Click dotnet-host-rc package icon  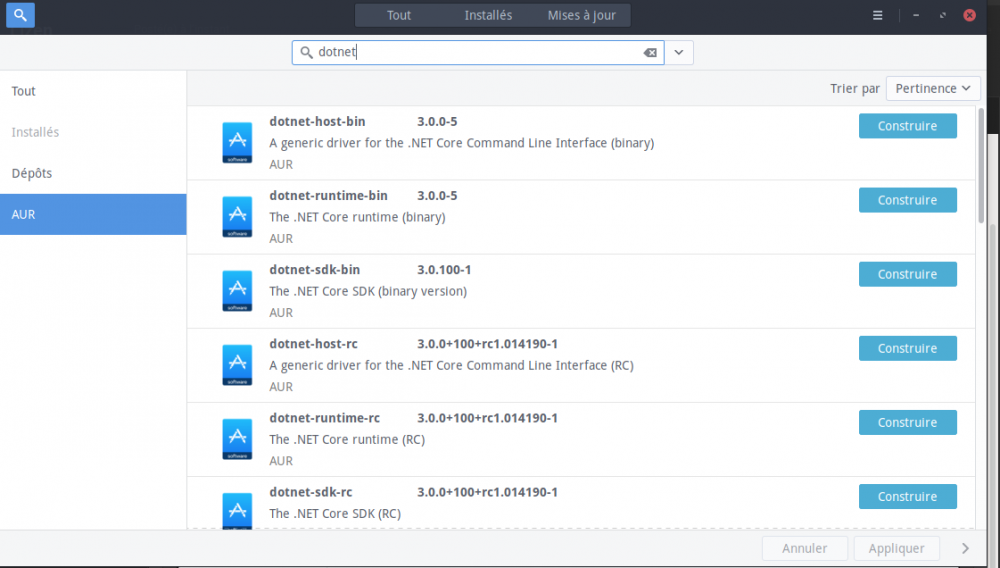tap(237, 365)
